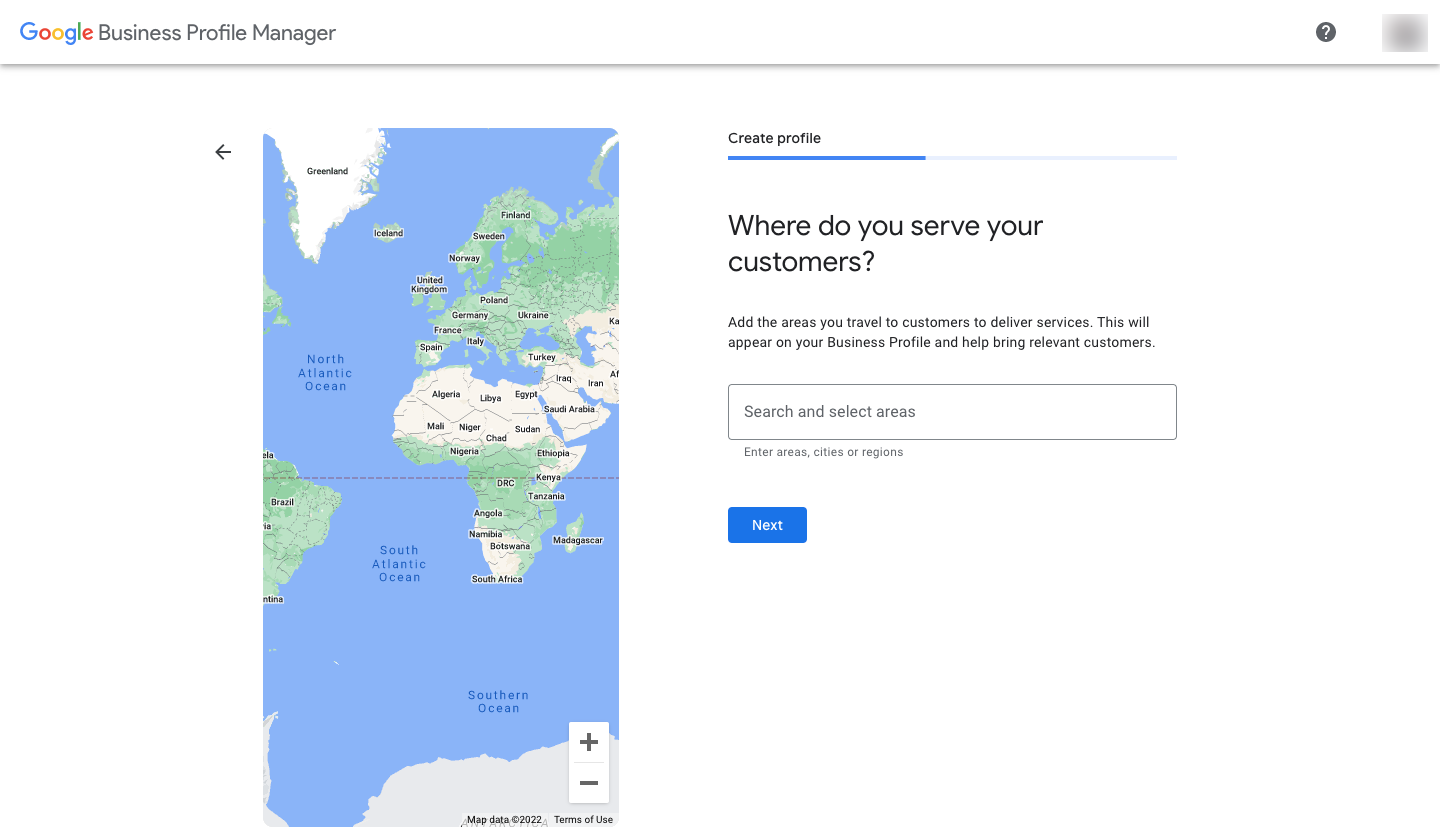The height and width of the screenshot is (828, 1440).
Task: Click Greenland on the map
Action: (x=330, y=172)
